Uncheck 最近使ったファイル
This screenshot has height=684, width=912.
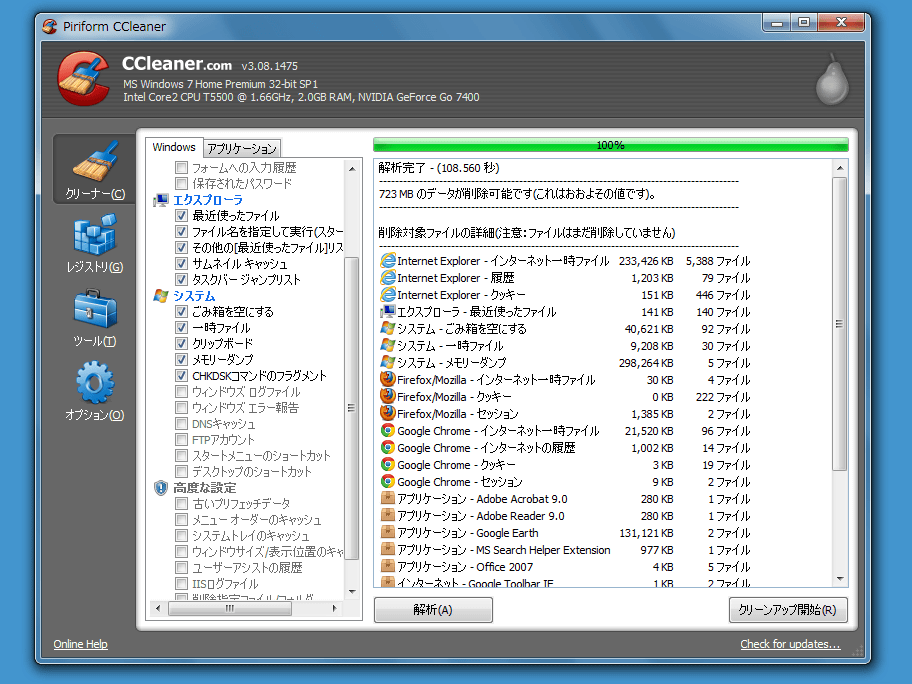[x=181, y=216]
